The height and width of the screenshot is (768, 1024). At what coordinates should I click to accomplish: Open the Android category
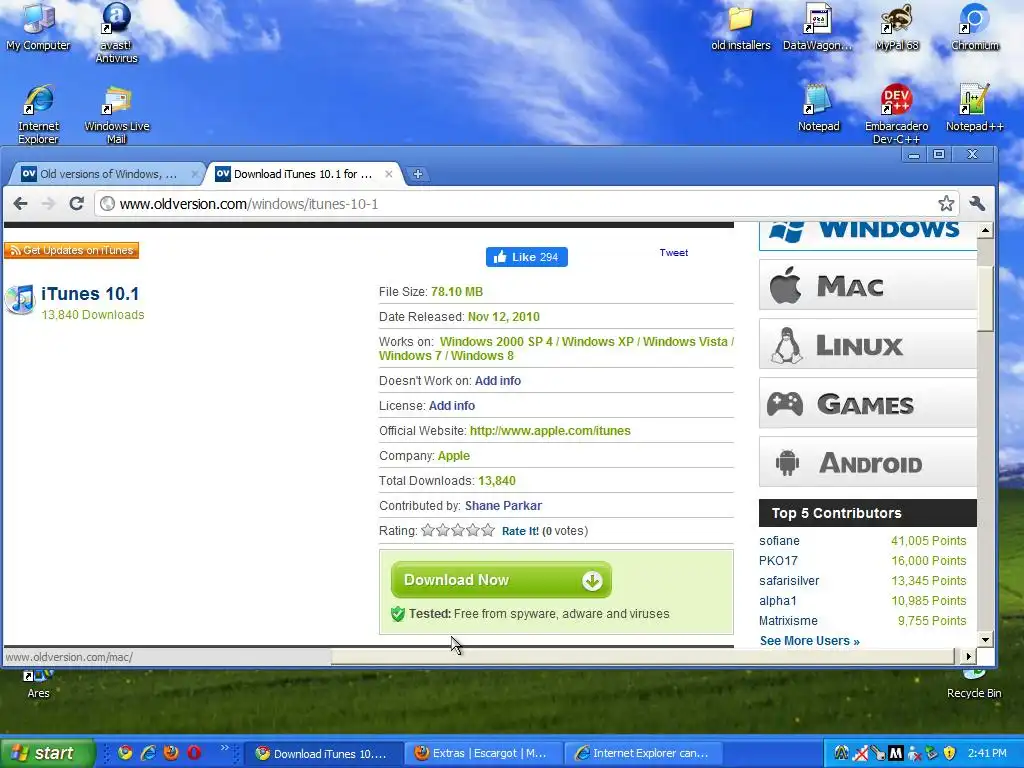tap(867, 462)
